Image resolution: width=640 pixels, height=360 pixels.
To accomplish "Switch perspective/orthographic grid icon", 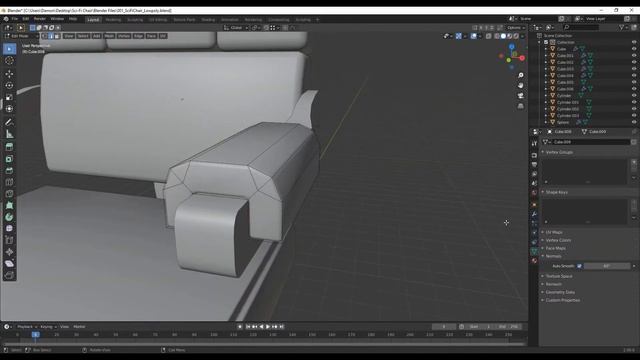I will (520, 106).
